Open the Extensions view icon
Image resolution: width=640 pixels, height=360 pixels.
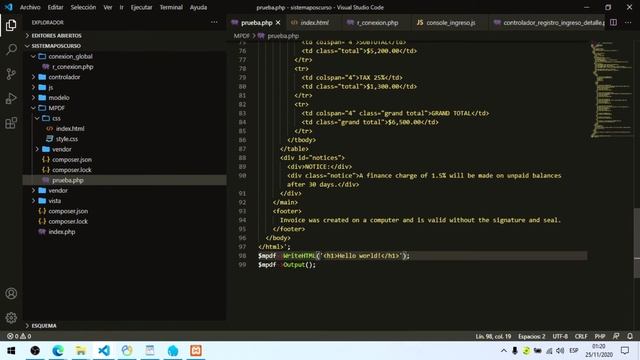point(11,123)
